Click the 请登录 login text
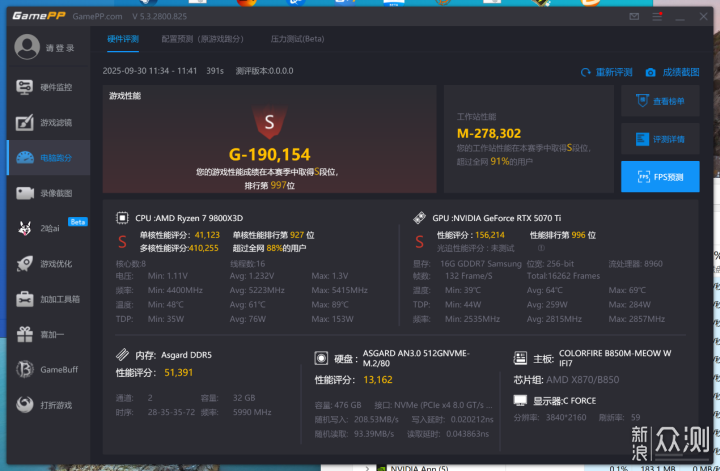The height and width of the screenshot is (471, 720). click(60, 48)
